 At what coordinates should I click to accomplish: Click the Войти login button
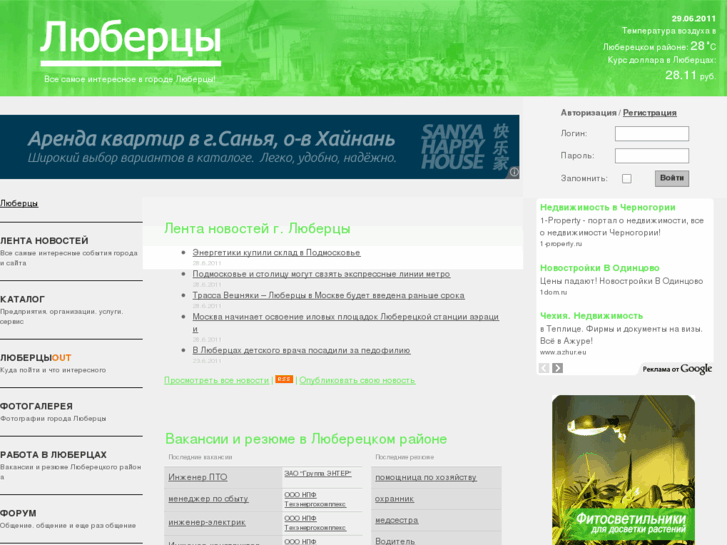pyautogui.click(x=672, y=178)
